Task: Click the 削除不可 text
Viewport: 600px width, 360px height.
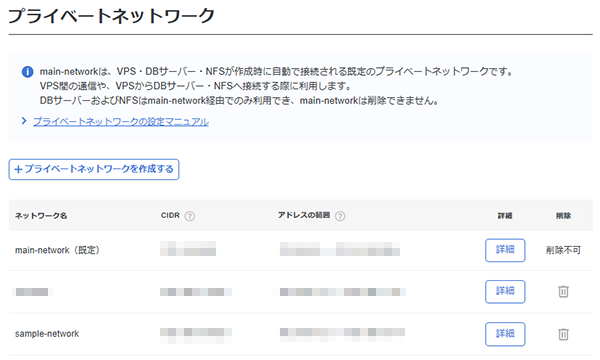Action: pos(563,250)
